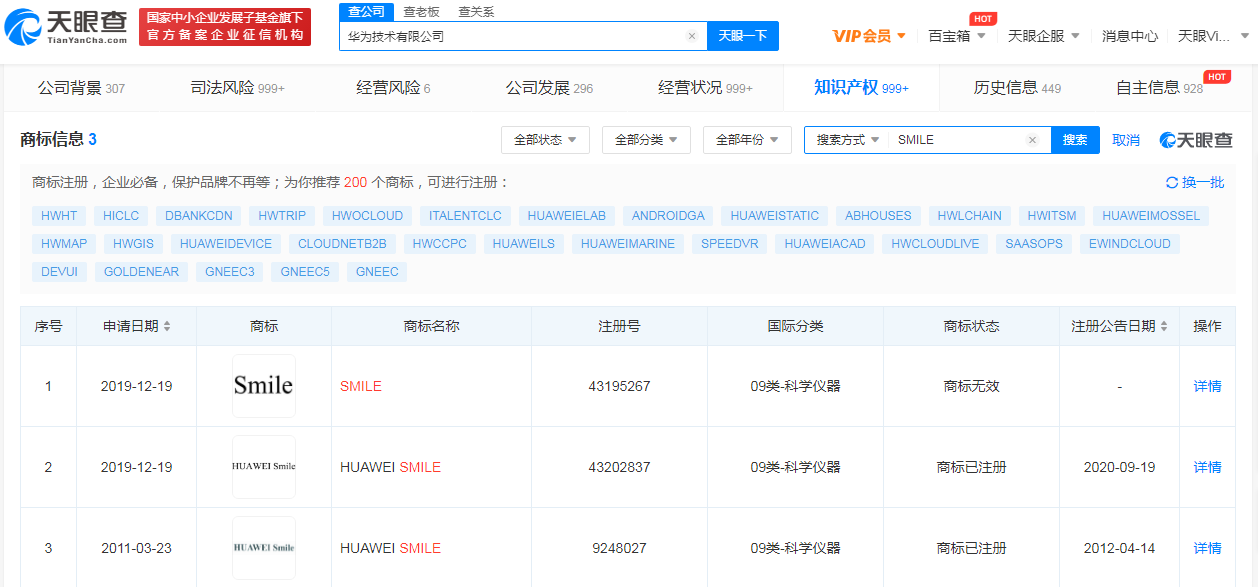Screen dimensions: 1258x587
Task: Select the DBANKCDN trademark tag
Action: tap(199, 215)
